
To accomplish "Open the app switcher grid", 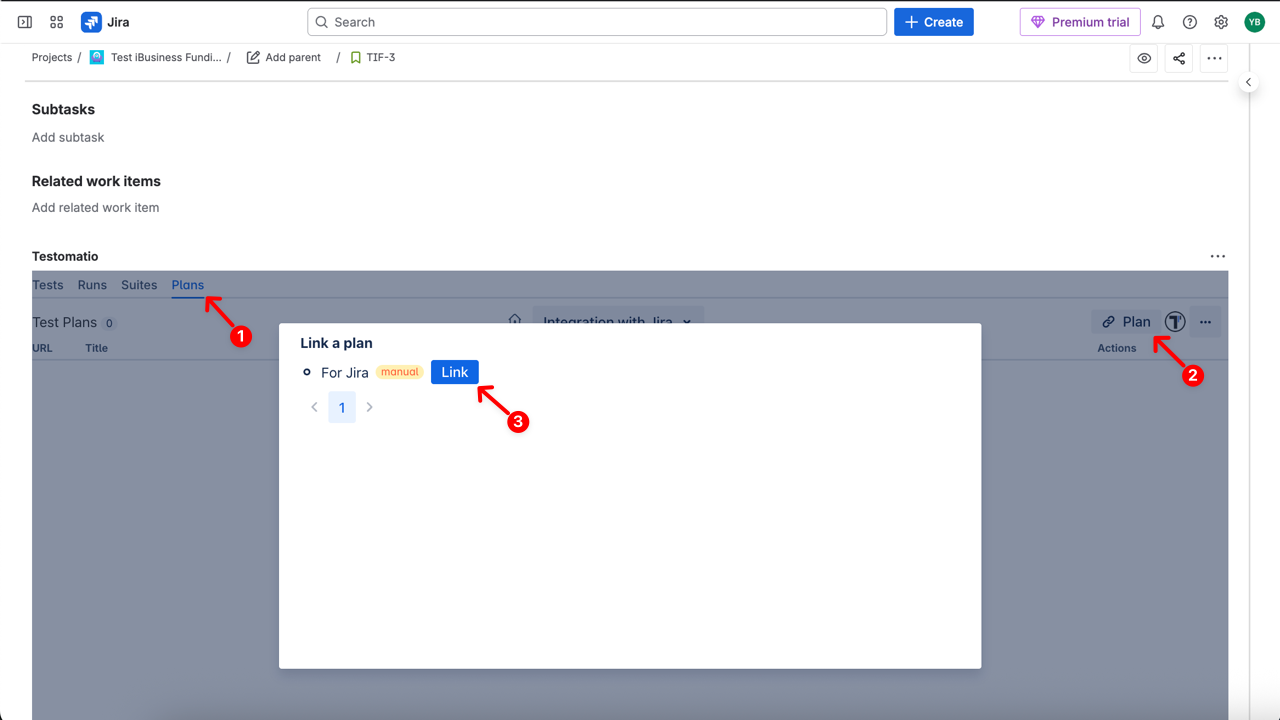I will click(x=56, y=22).
